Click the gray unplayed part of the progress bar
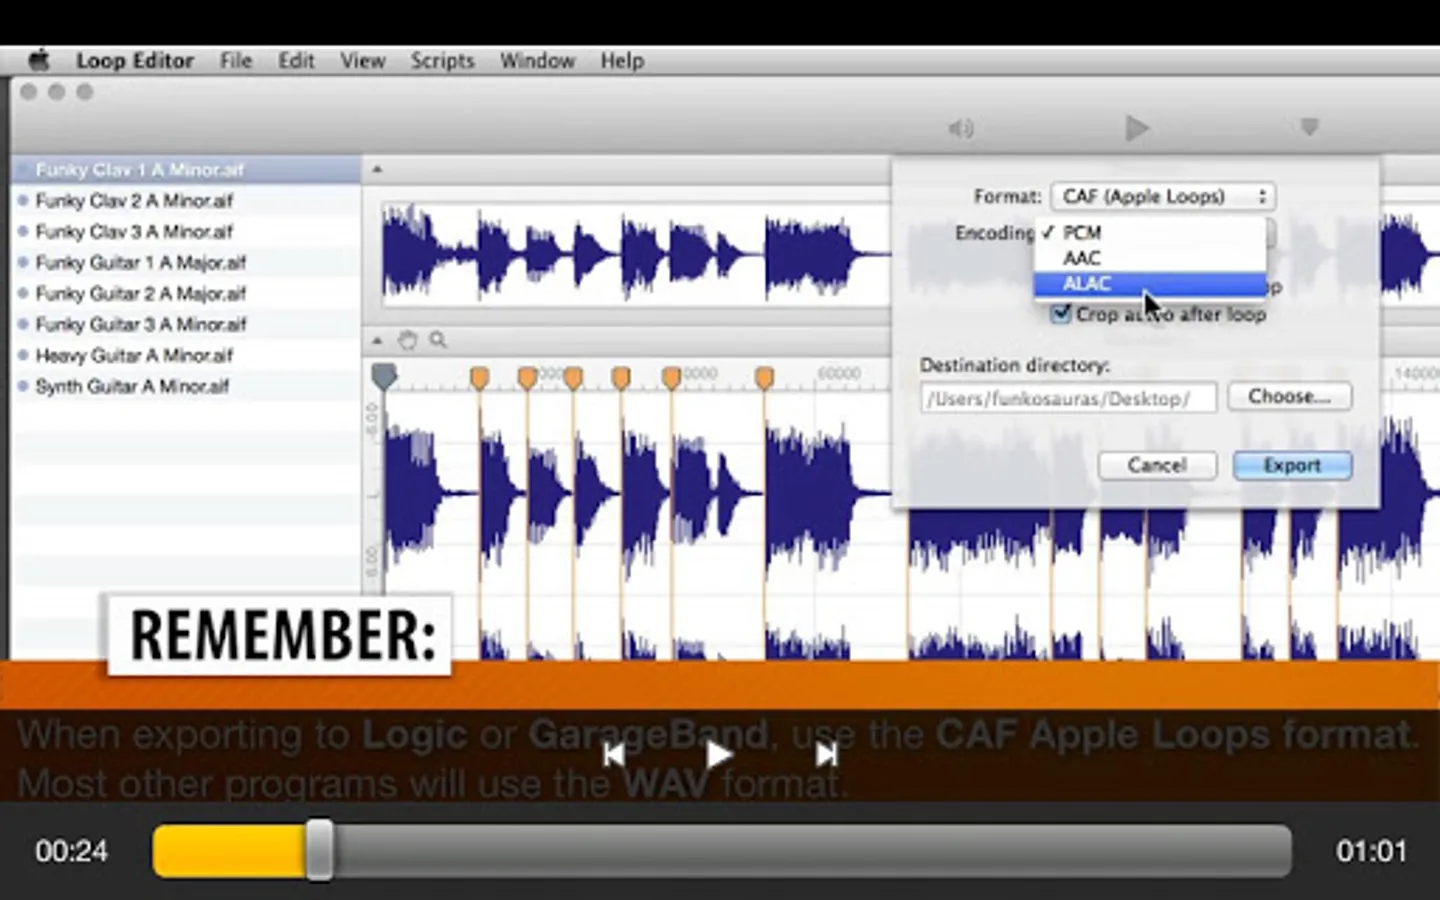1440x900 pixels. tap(812, 851)
